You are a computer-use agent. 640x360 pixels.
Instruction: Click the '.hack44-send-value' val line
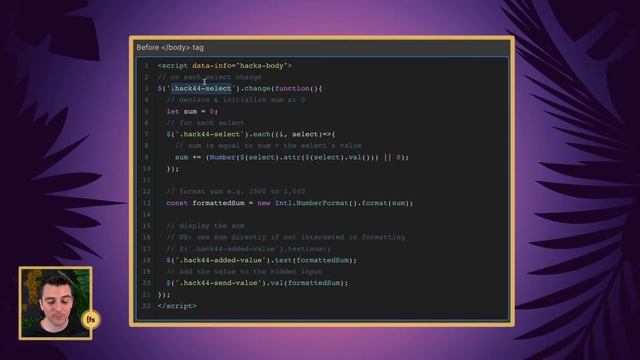257,283
